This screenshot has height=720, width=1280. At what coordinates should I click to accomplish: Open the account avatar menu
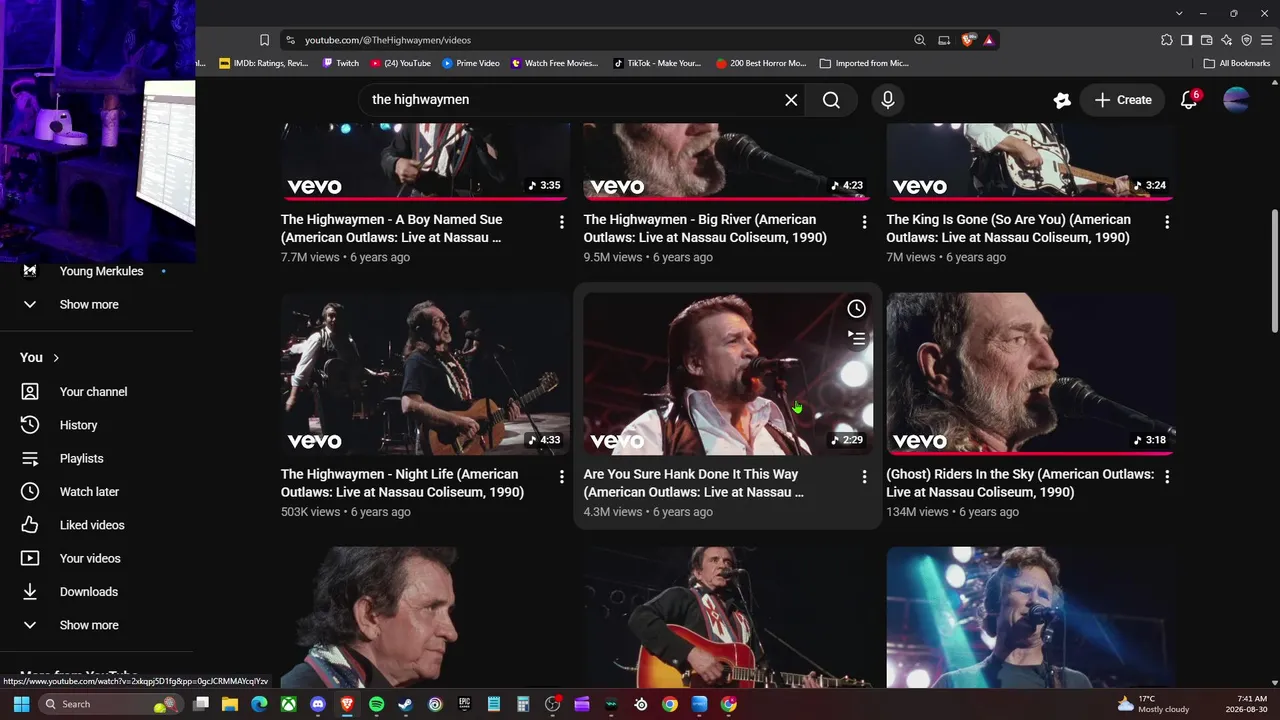[1236, 100]
